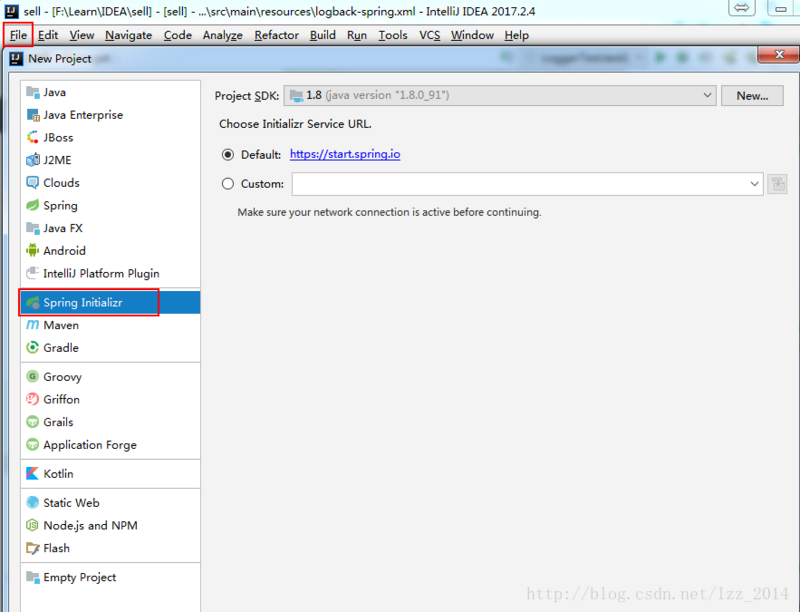Click the Java Enterprise icon

tap(33, 115)
